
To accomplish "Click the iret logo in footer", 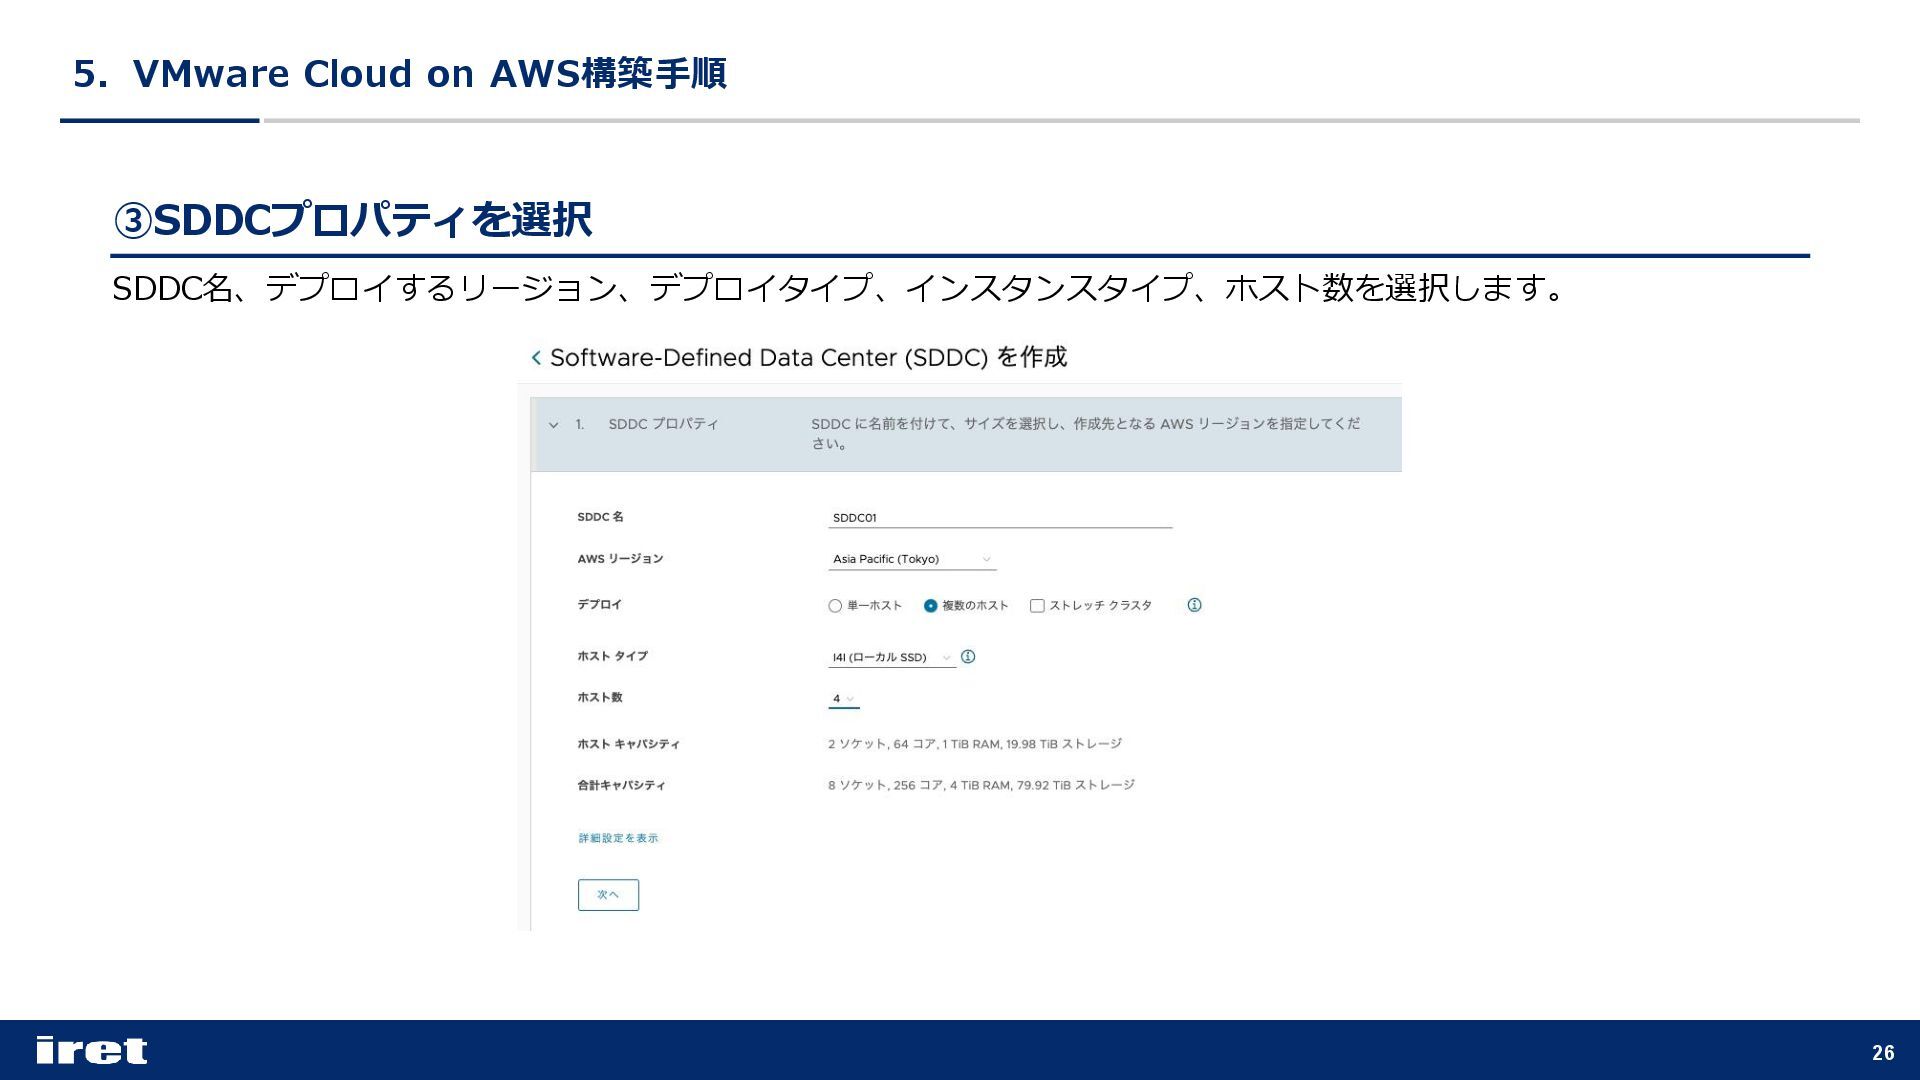I will (x=91, y=1050).
